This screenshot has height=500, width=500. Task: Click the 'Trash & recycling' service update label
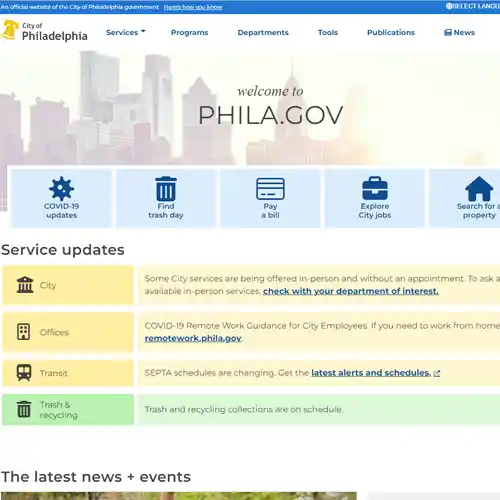(59, 410)
